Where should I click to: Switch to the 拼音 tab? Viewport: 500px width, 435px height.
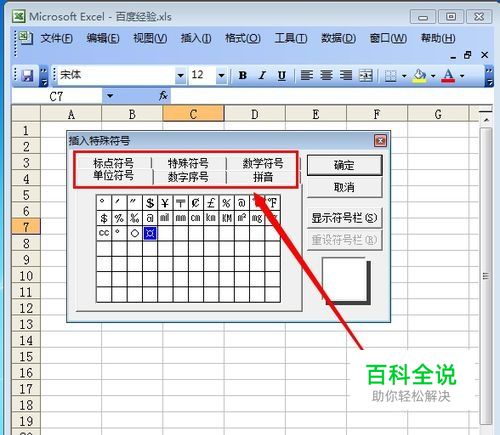(263, 177)
